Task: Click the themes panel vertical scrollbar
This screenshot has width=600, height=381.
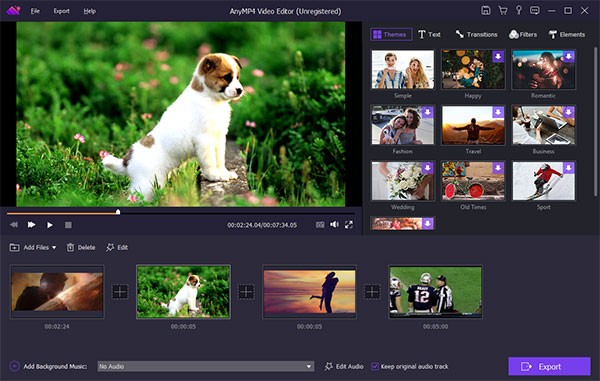Action: click(595, 122)
